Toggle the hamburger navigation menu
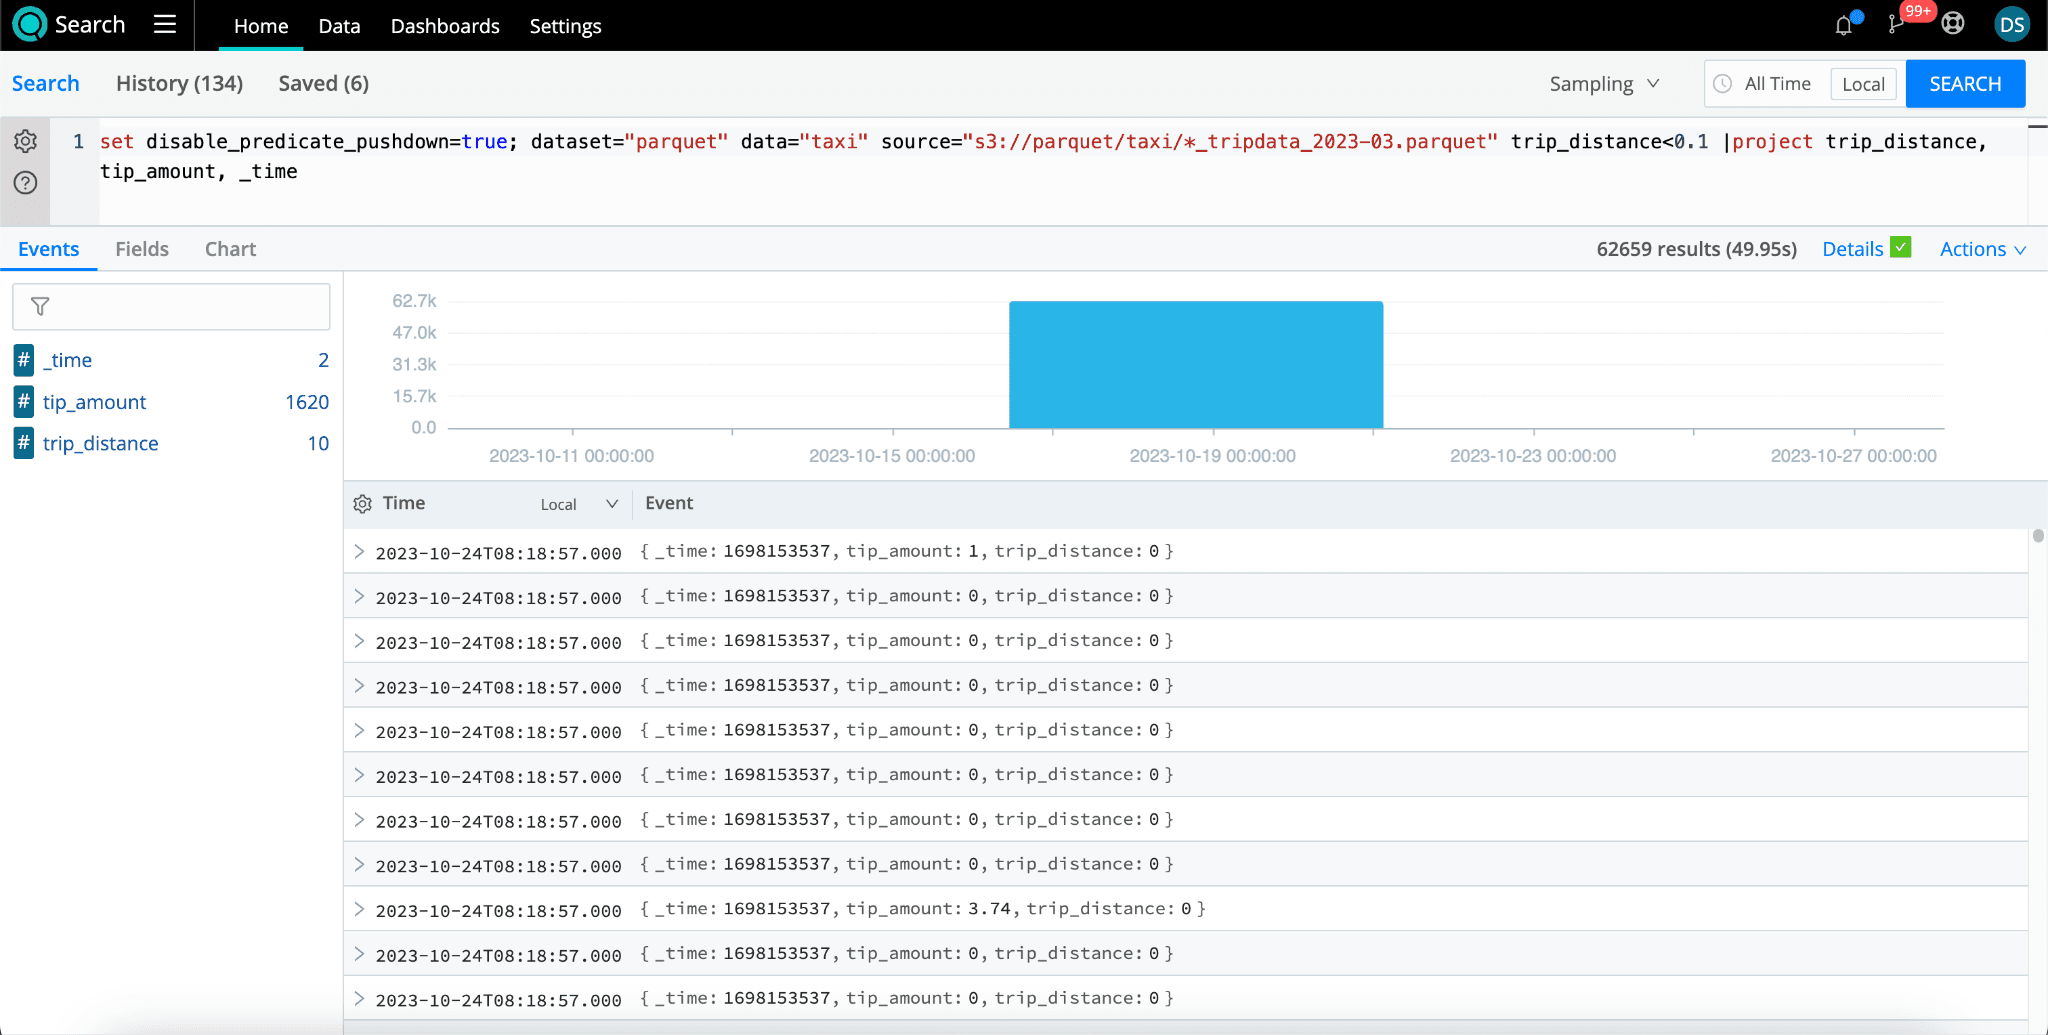 click(165, 25)
